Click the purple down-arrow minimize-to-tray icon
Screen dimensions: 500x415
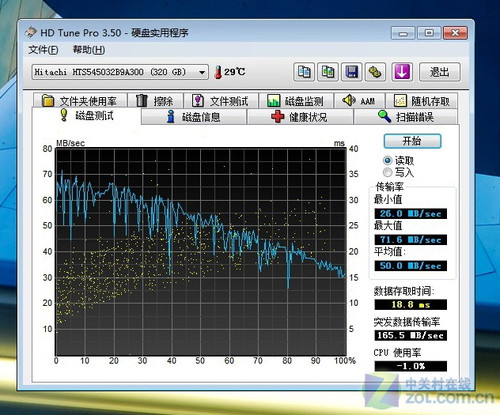402,72
